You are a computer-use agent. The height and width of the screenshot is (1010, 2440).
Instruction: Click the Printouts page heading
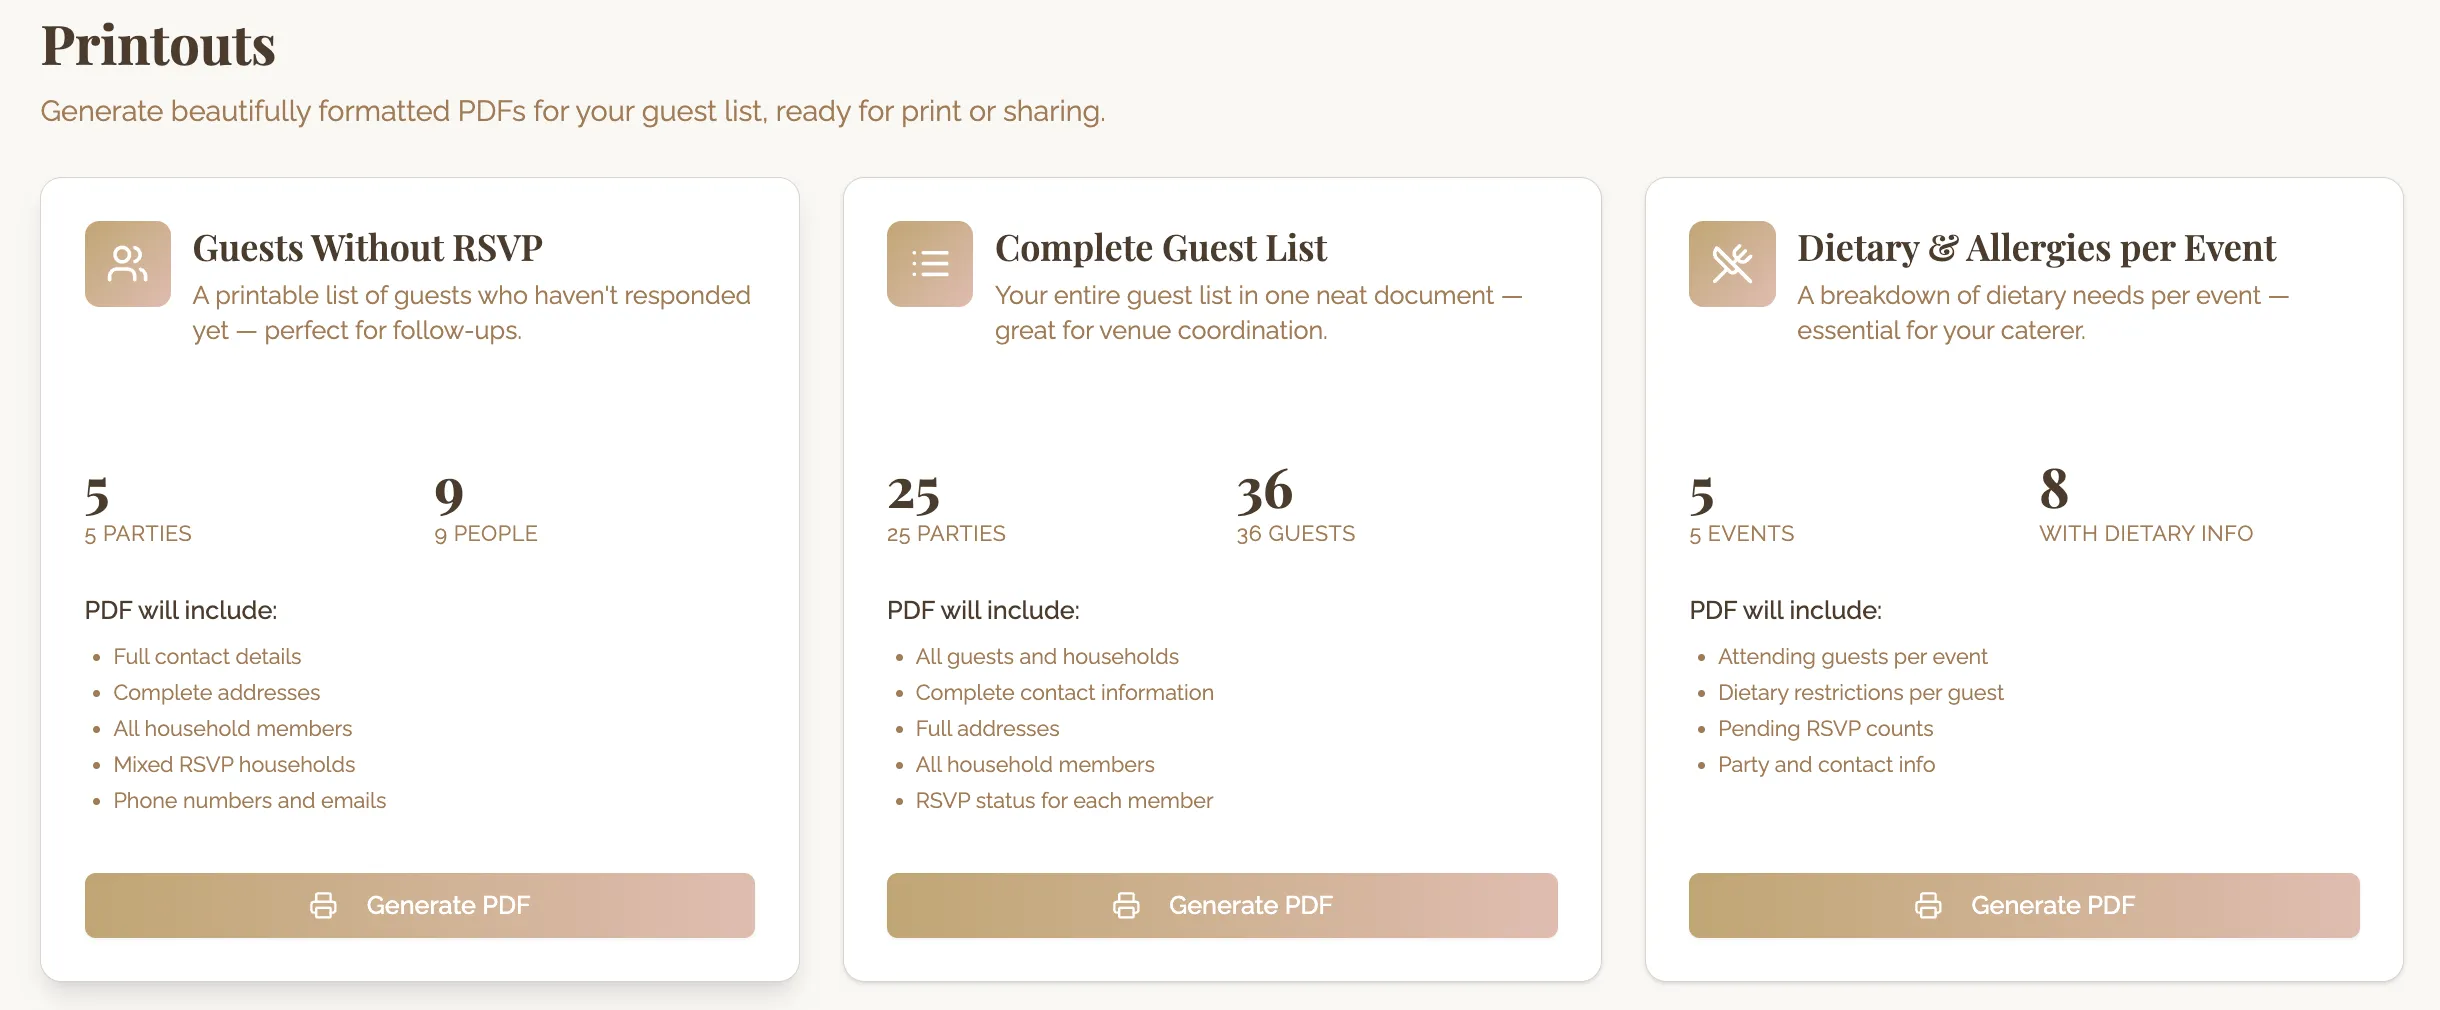click(158, 46)
